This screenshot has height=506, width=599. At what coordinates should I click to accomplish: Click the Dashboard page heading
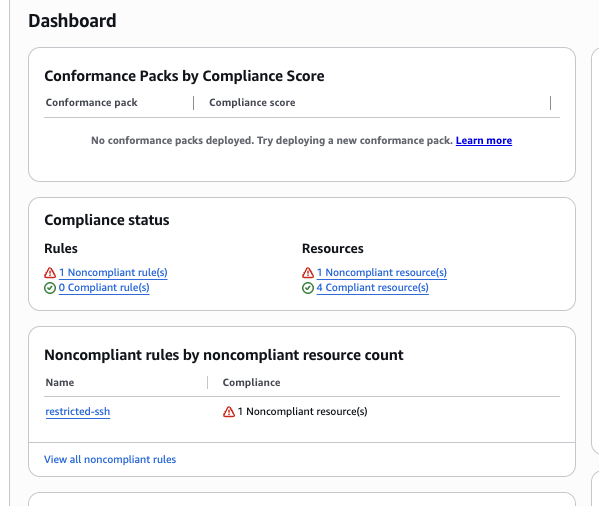coord(72,21)
